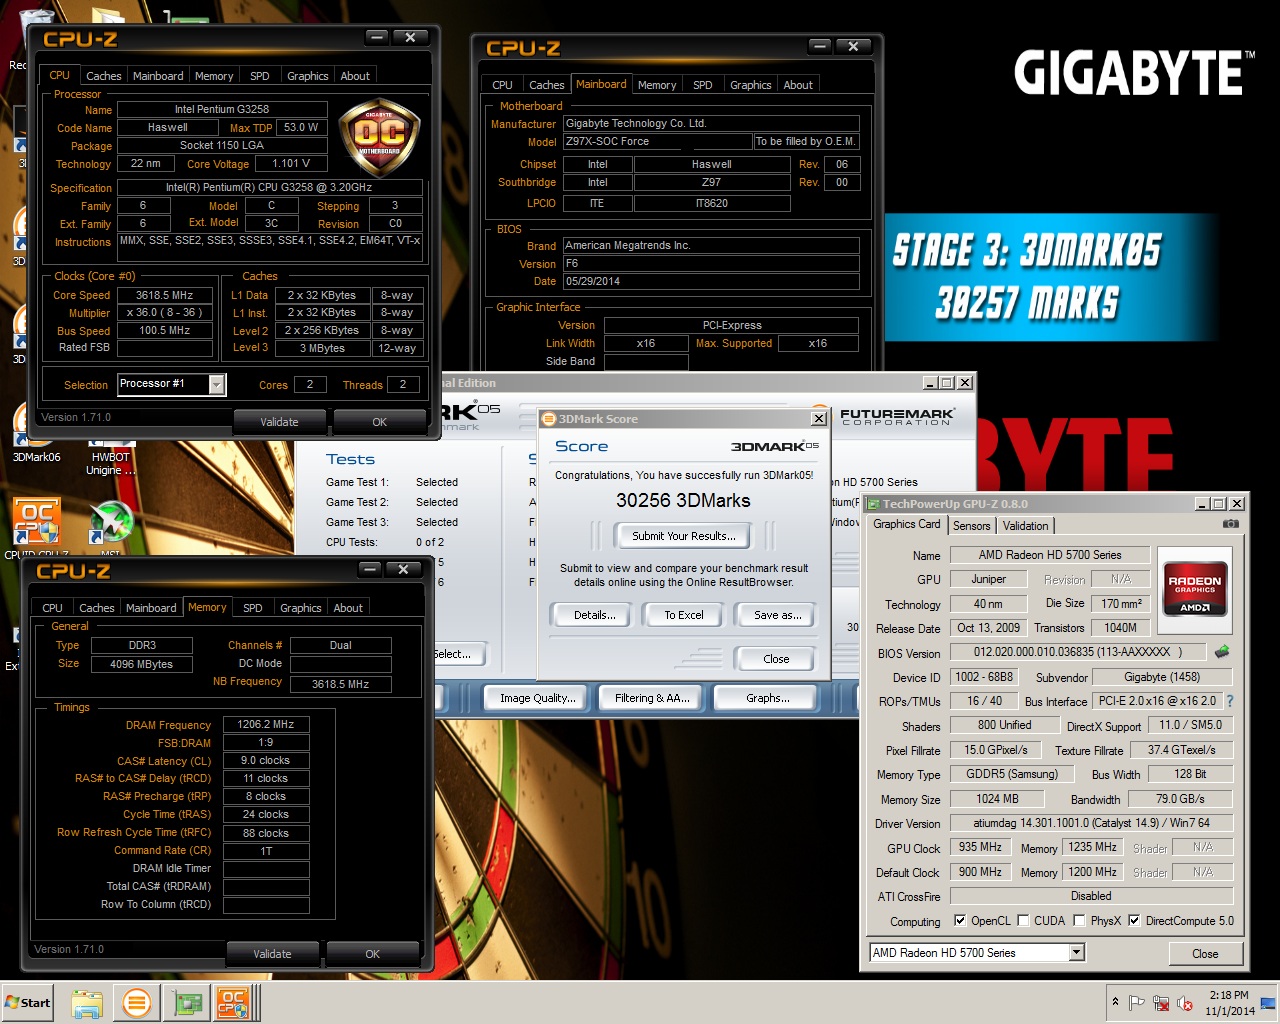Open Mainboard tab in CPU-Z Memory window

point(151,608)
